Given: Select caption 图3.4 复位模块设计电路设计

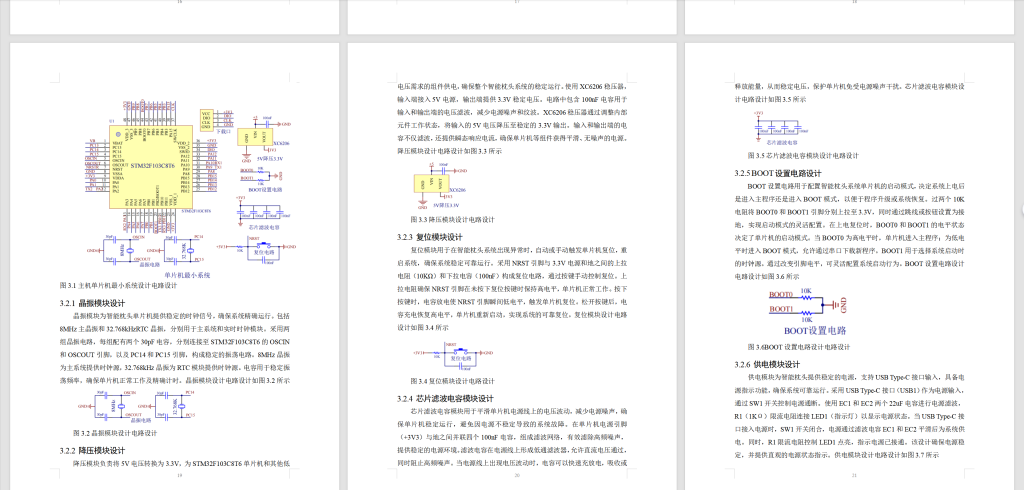Looking at the screenshot, I should point(453,381).
